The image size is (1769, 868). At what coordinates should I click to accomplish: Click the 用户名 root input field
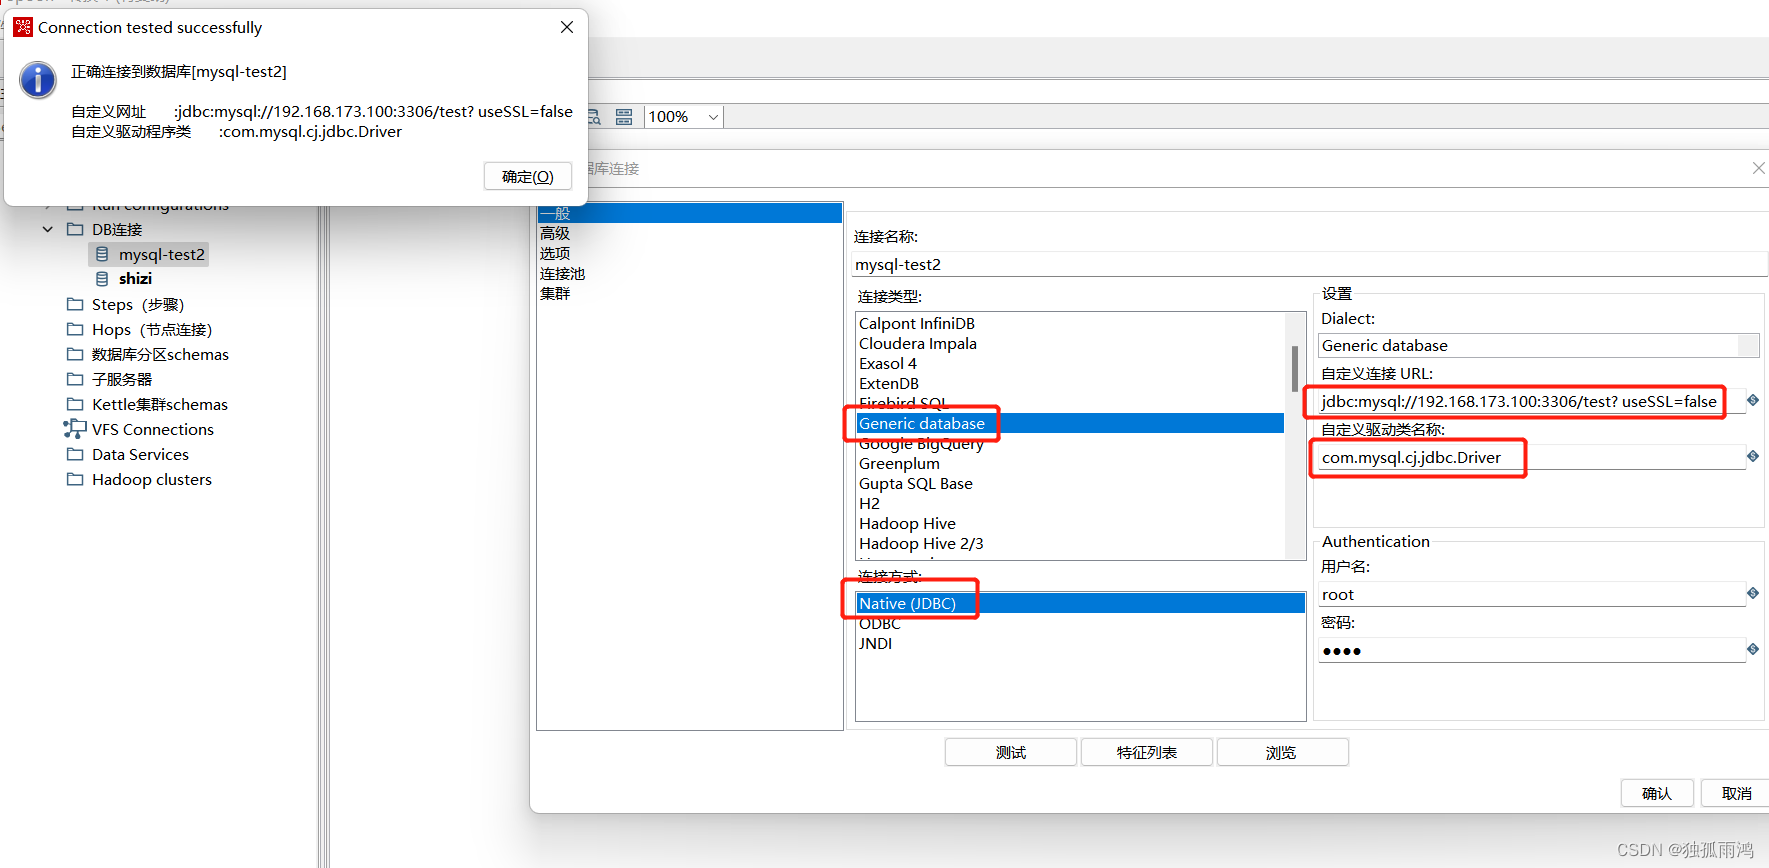(x=1531, y=594)
